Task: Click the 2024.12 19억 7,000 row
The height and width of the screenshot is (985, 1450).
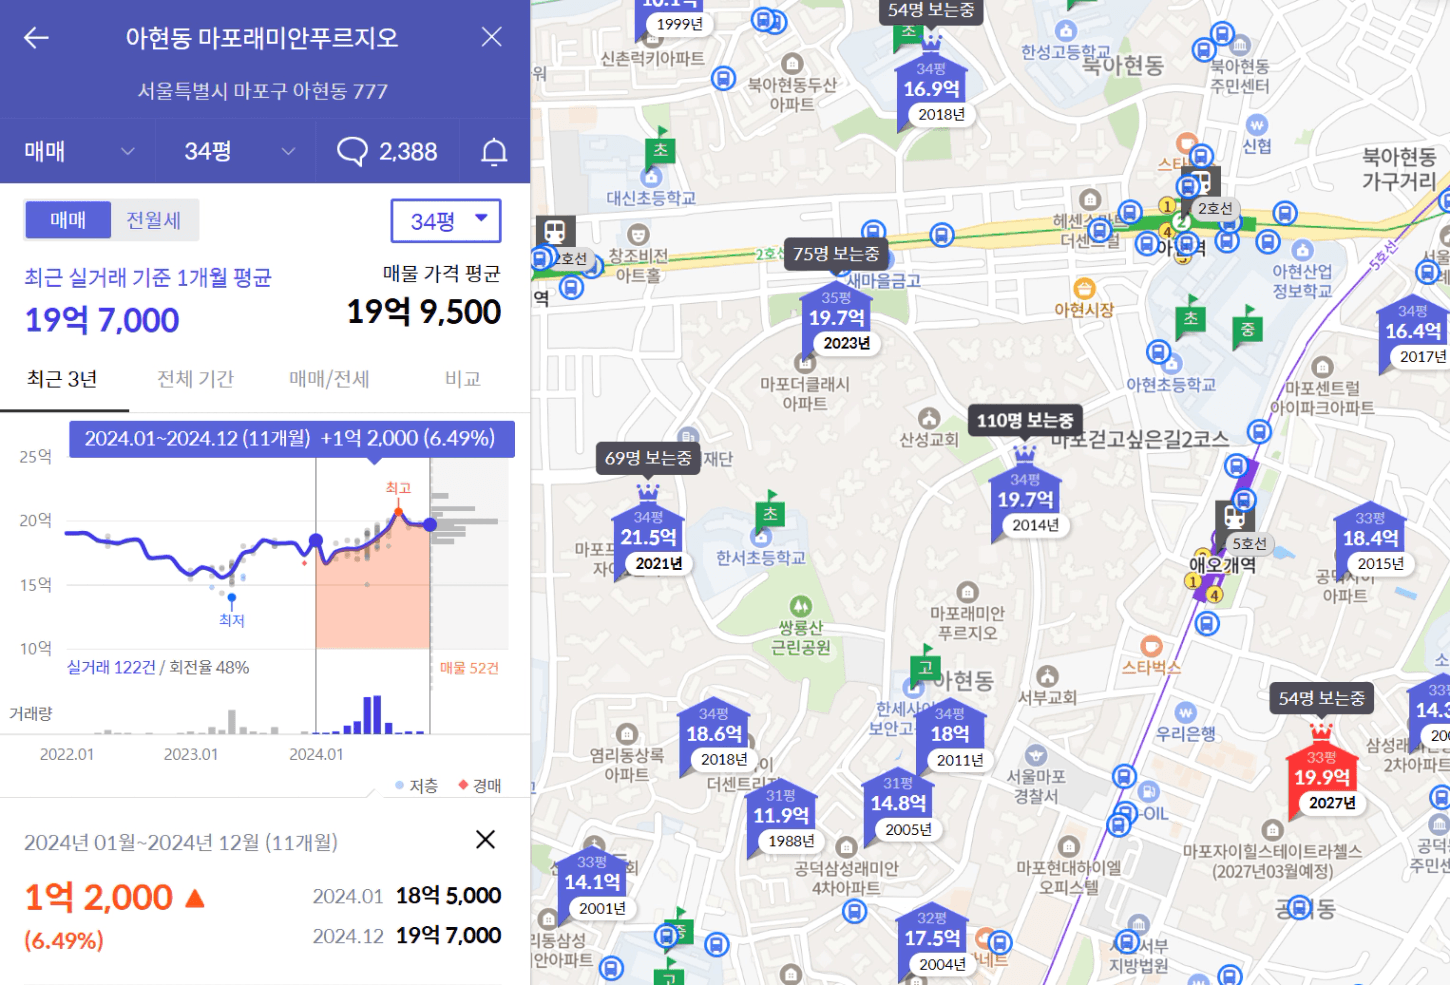Action: pos(406,936)
